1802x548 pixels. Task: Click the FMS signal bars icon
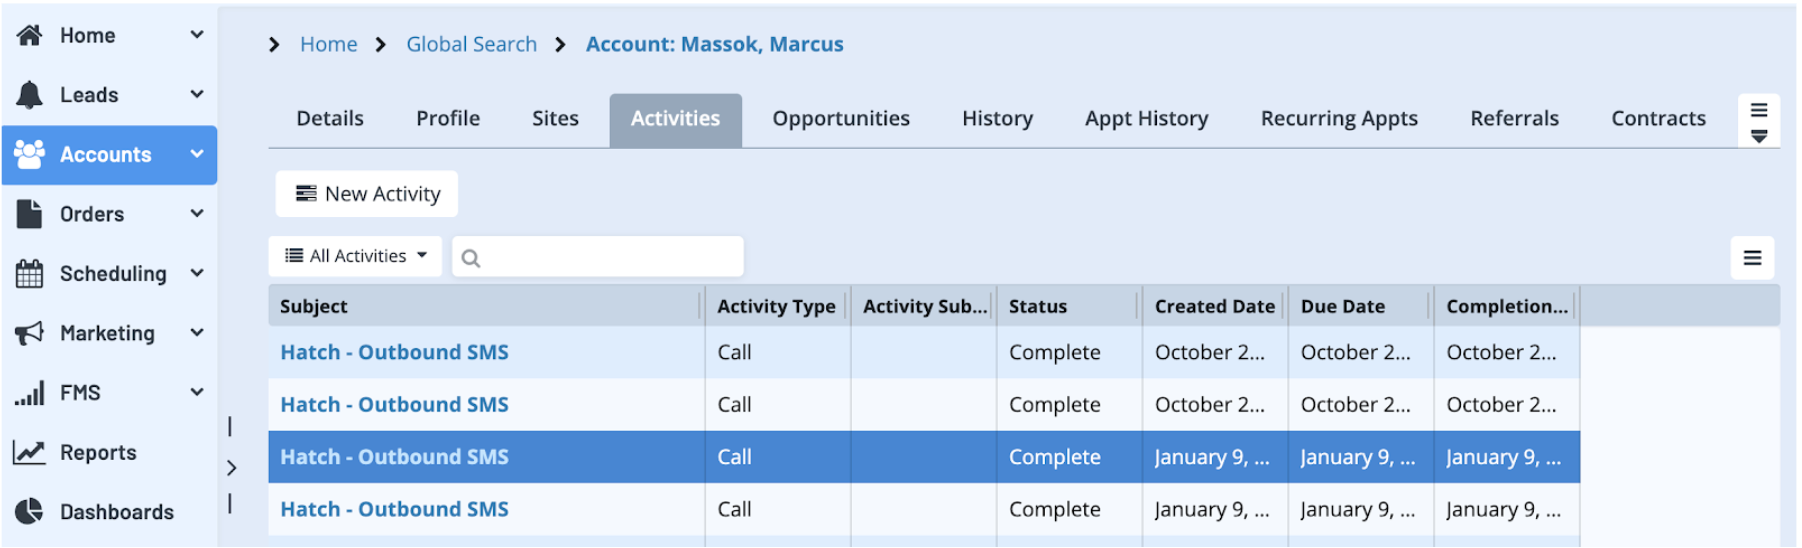[x=30, y=393]
